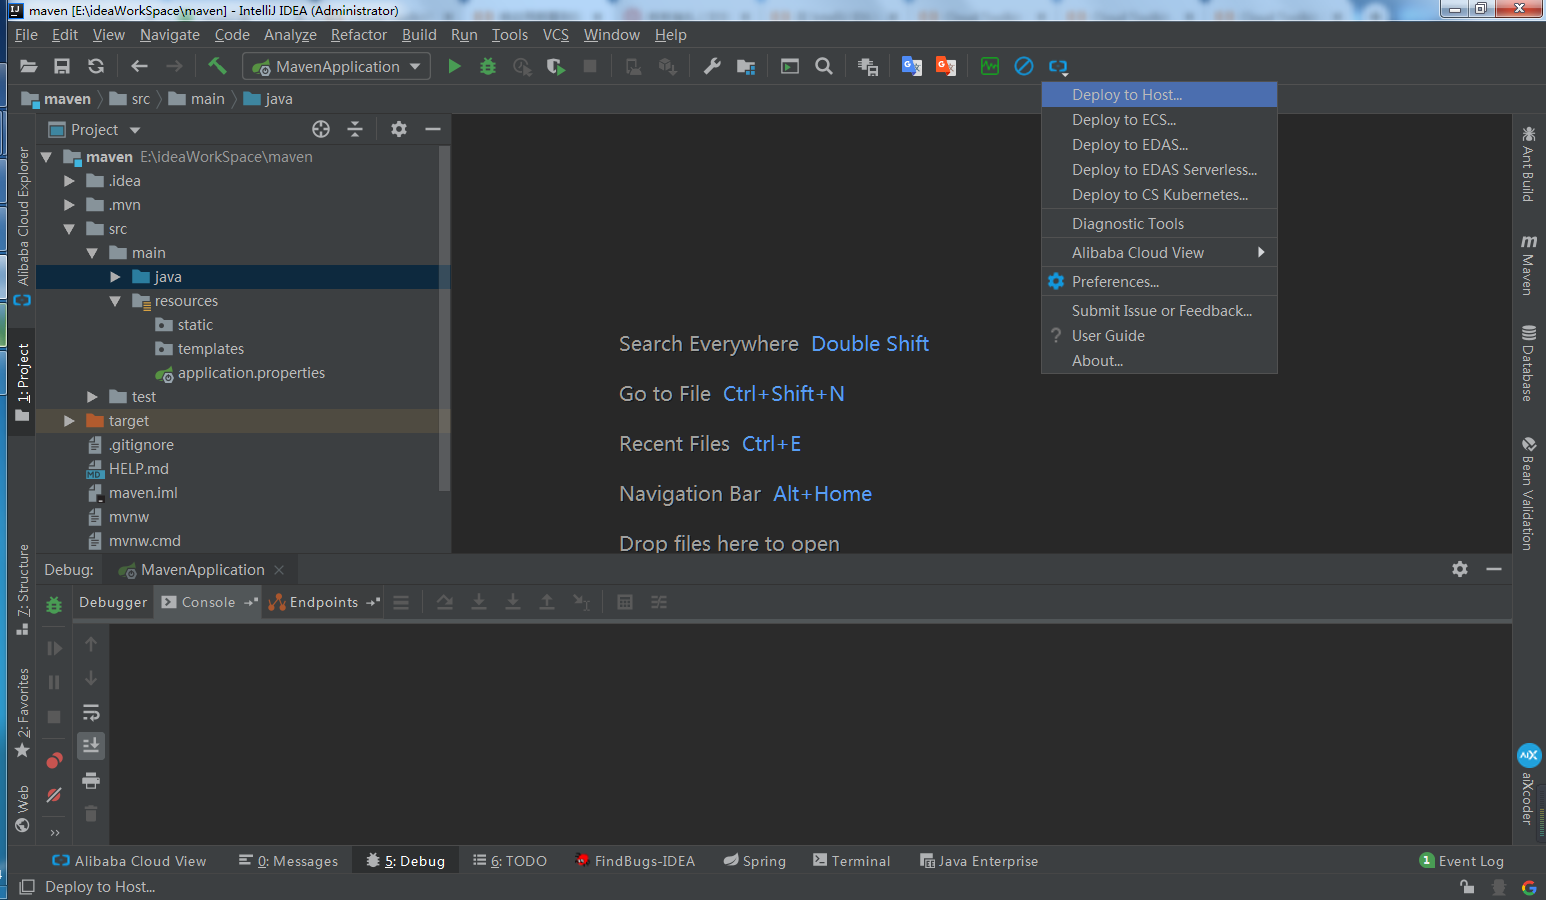Open the Maven side panel
Image resolution: width=1546 pixels, height=900 pixels.
click(1528, 265)
